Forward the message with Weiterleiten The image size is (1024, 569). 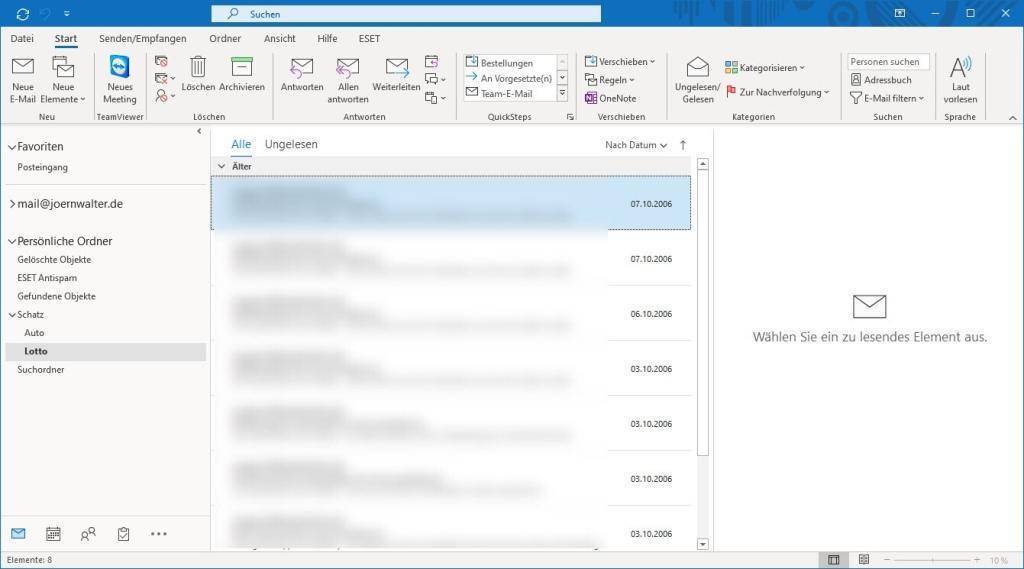396,68
